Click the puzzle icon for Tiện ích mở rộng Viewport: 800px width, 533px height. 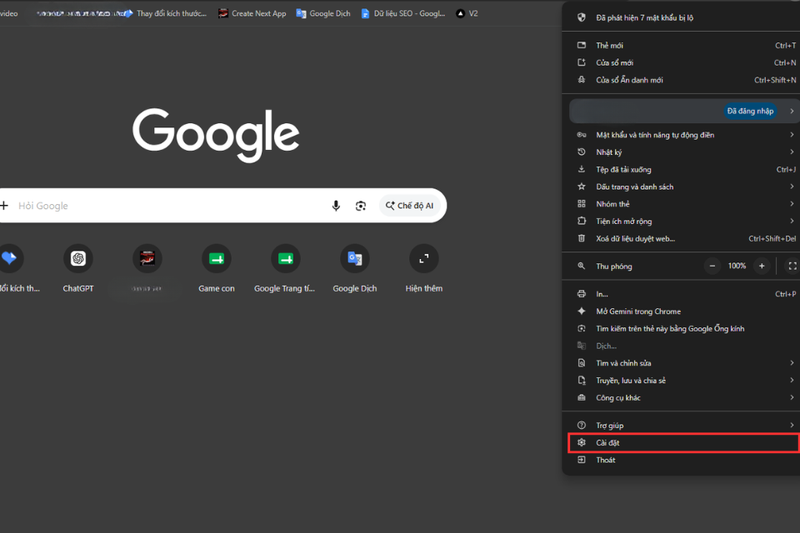pos(581,221)
